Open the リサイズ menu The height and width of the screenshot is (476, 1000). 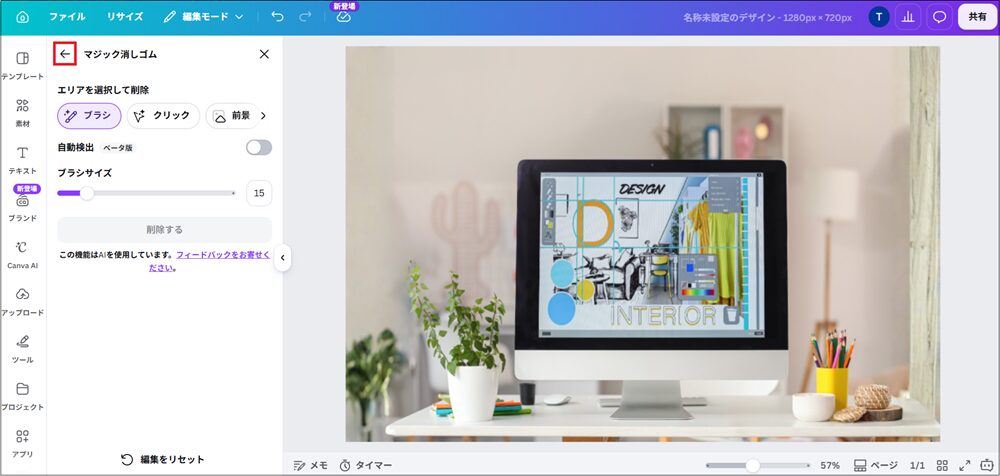(125, 17)
